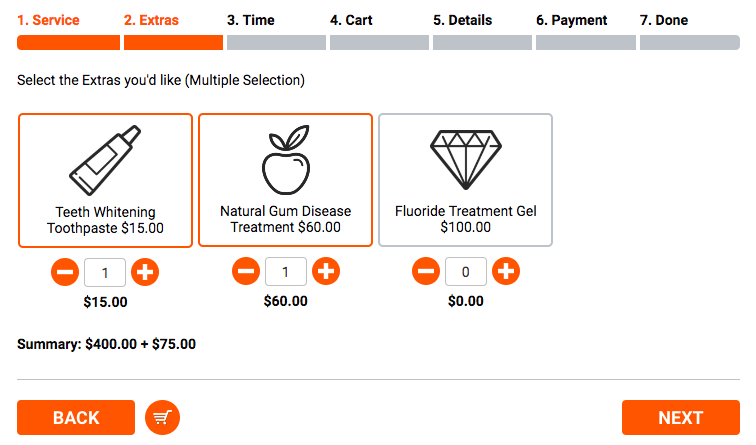
Task: Jump to the 4. Cart step
Action: point(351,20)
